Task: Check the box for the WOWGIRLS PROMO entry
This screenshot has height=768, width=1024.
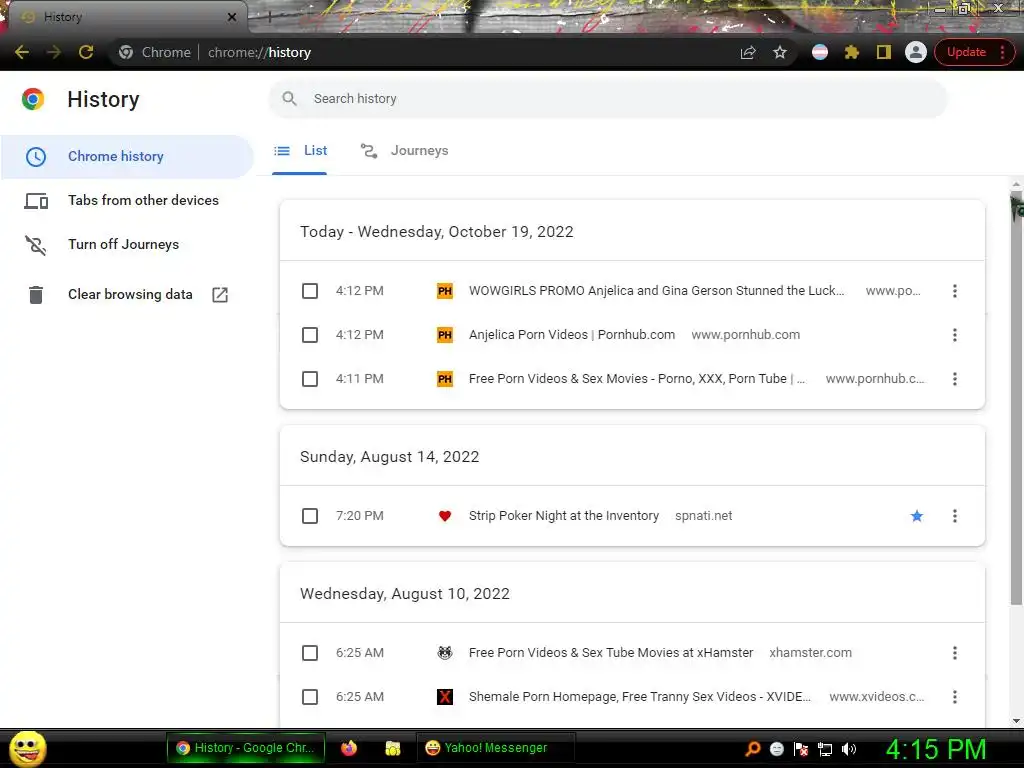Action: 310,291
